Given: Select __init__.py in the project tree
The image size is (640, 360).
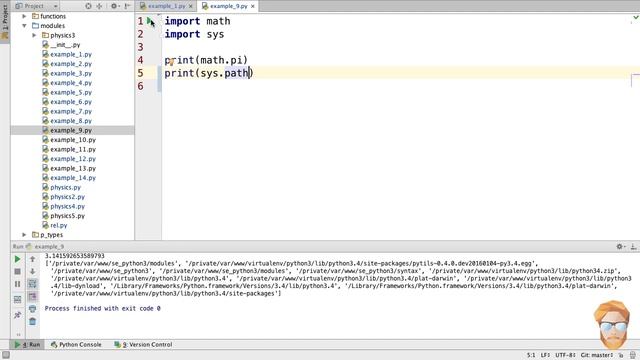Looking at the screenshot, I should coord(61,45).
